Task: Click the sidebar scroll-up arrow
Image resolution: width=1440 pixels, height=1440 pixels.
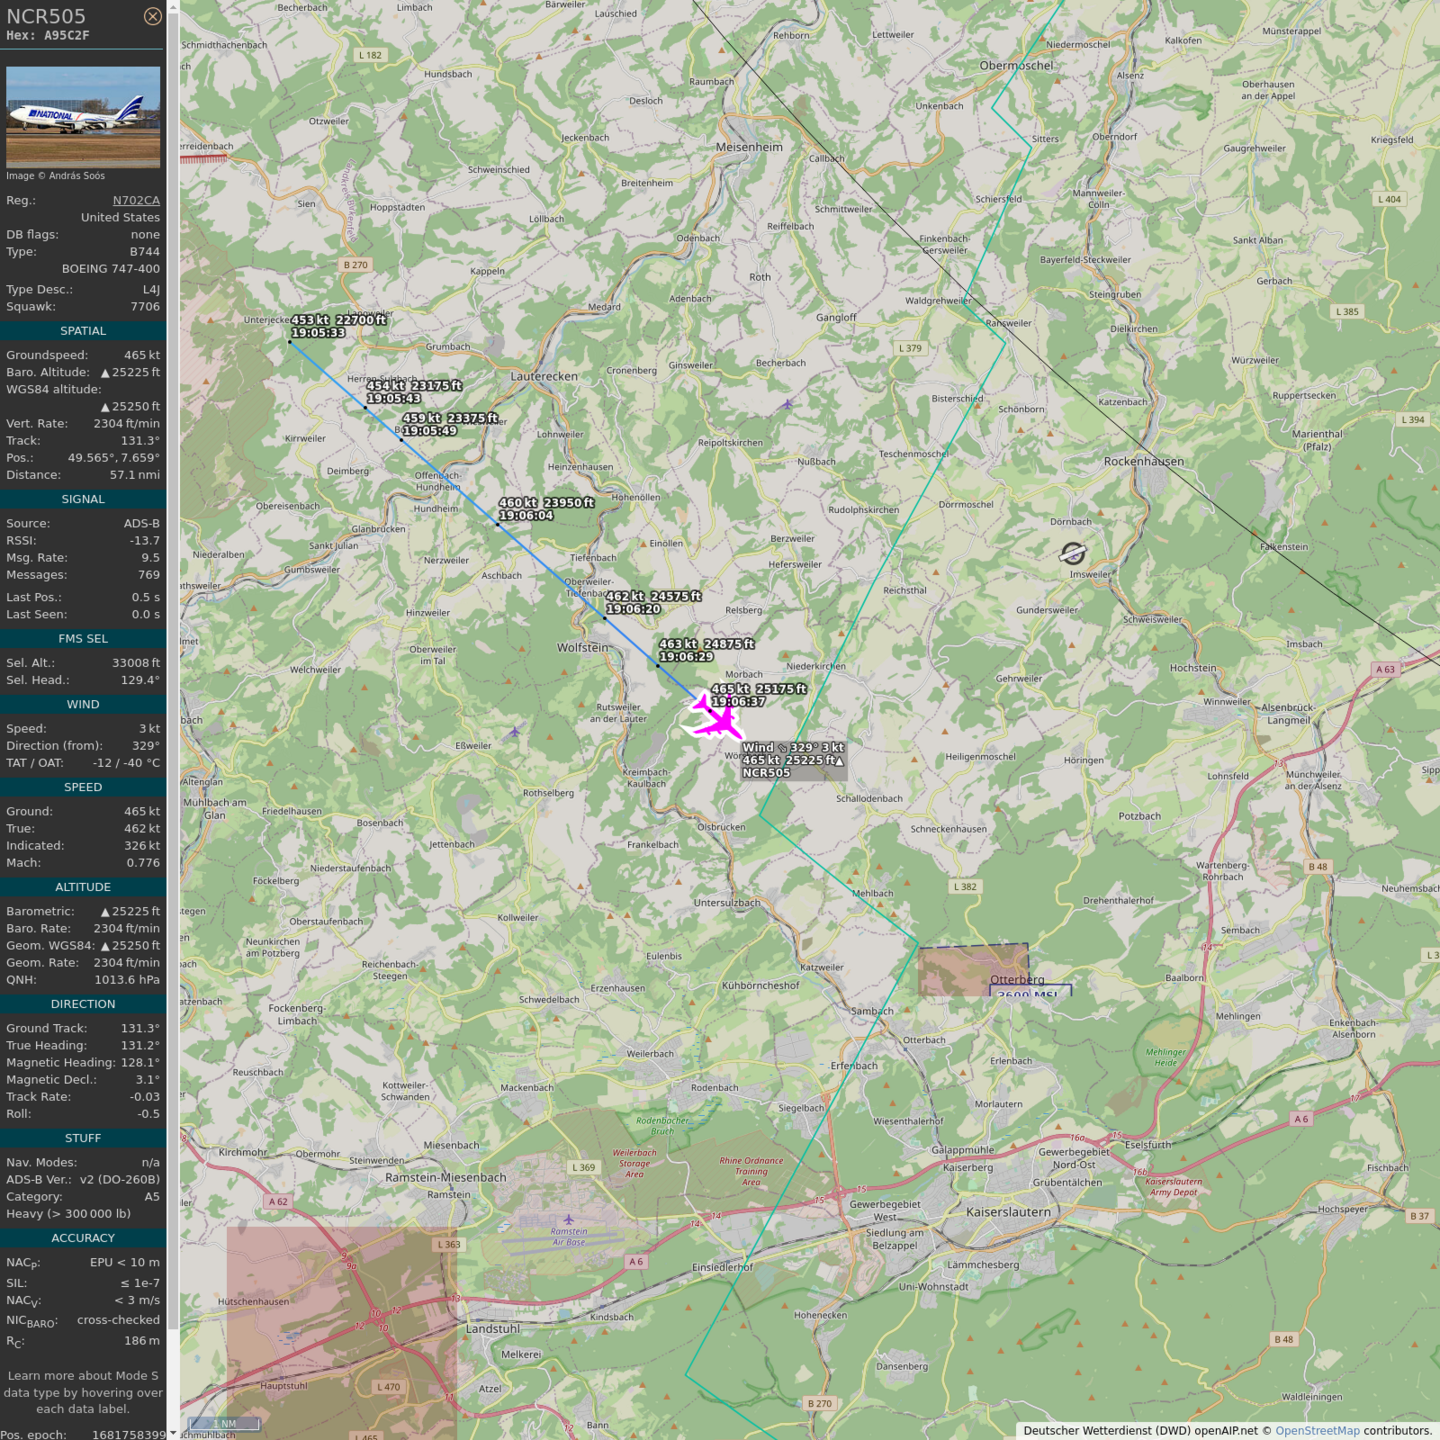Action: click(x=173, y=6)
